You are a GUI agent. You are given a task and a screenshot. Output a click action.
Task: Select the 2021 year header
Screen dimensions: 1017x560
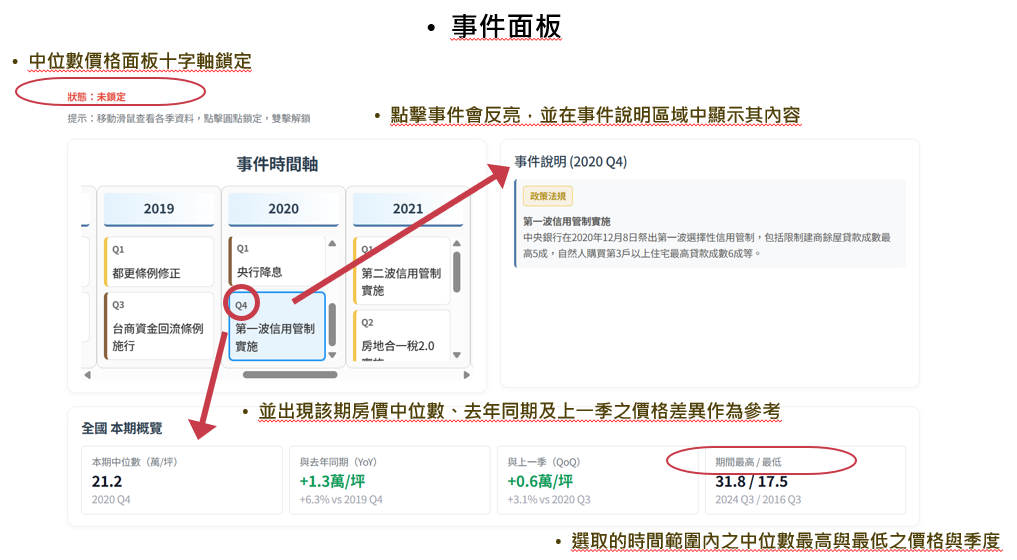point(408,209)
